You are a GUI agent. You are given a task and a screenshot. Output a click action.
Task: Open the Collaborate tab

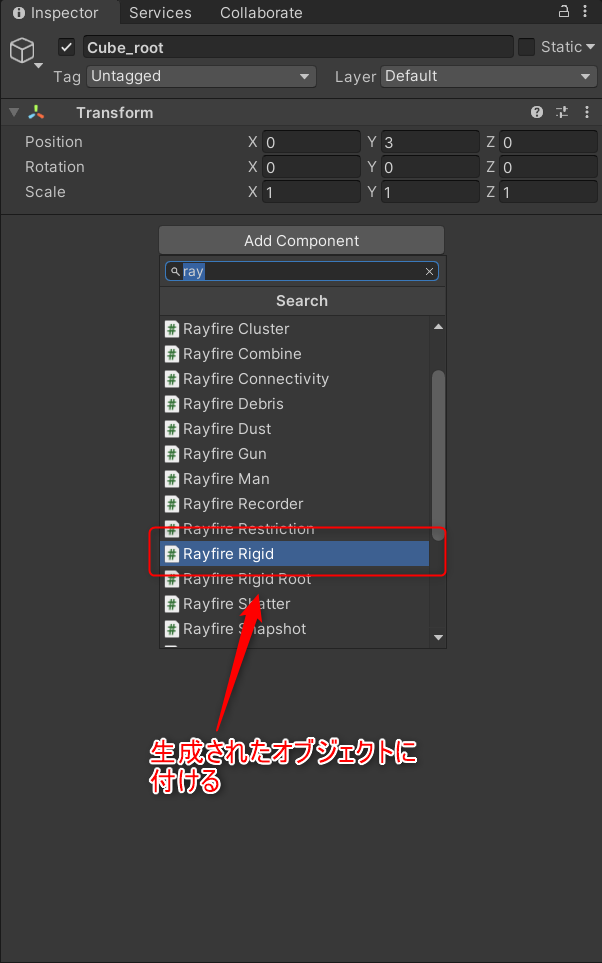[x=261, y=12]
